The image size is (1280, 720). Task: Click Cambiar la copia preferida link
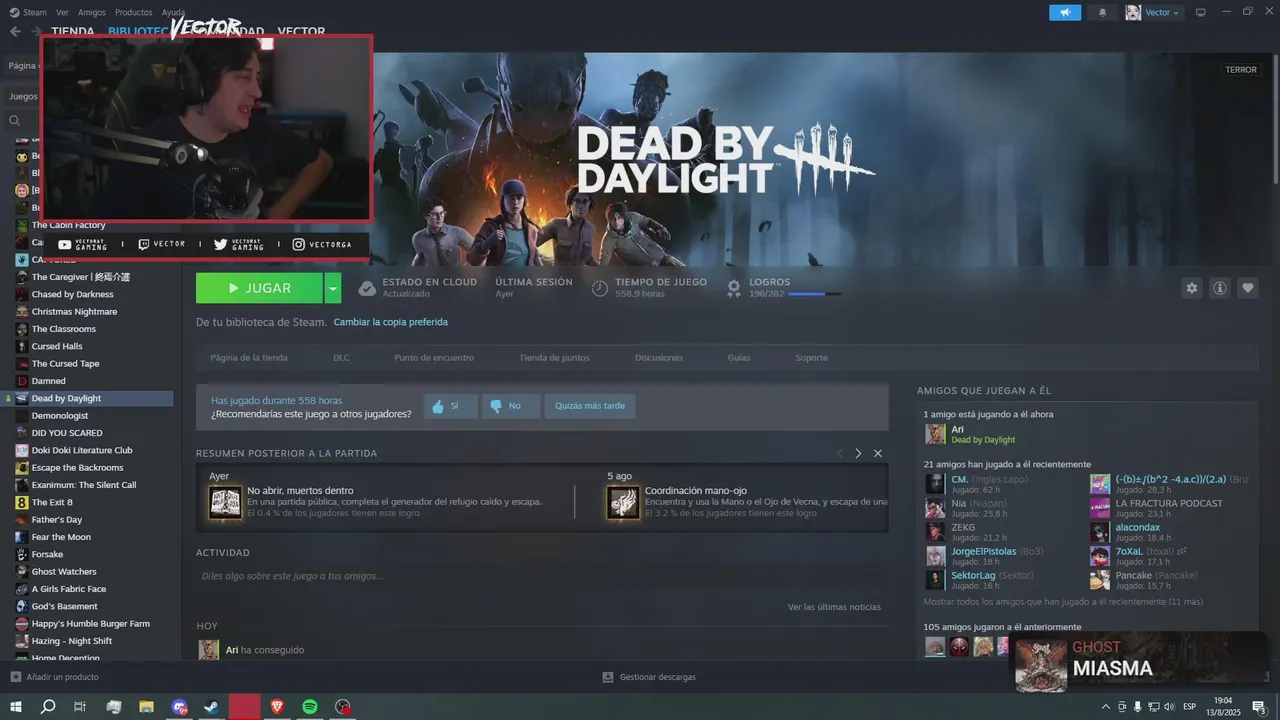tap(390, 322)
